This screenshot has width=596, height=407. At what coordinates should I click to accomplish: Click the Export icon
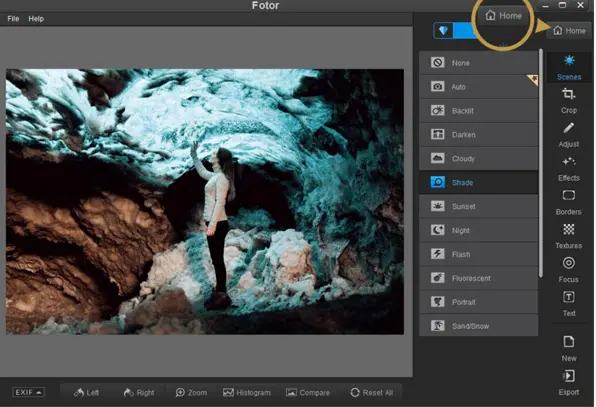pyautogui.click(x=569, y=382)
